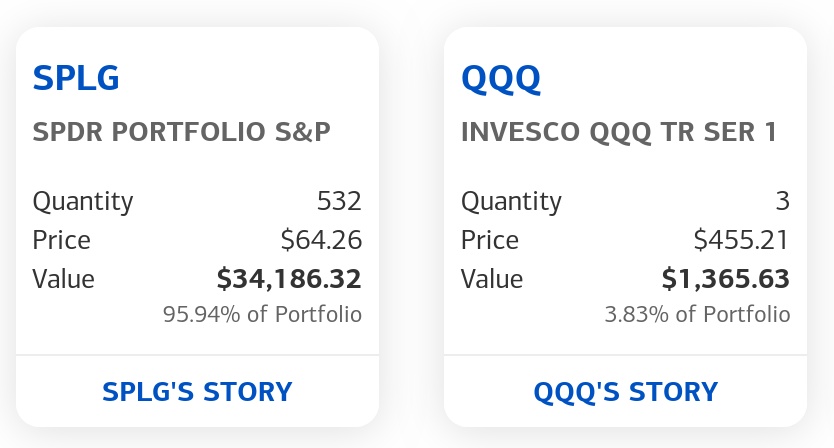This screenshot has width=834, height=448.
Task: Open the QQQ ticker link
Action: [x=501, y=78]
